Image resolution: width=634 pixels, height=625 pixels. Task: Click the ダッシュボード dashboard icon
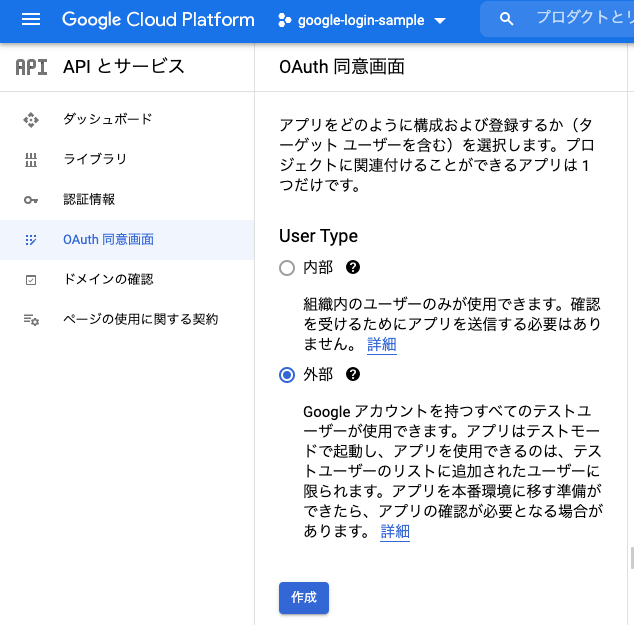coord(31,120)
